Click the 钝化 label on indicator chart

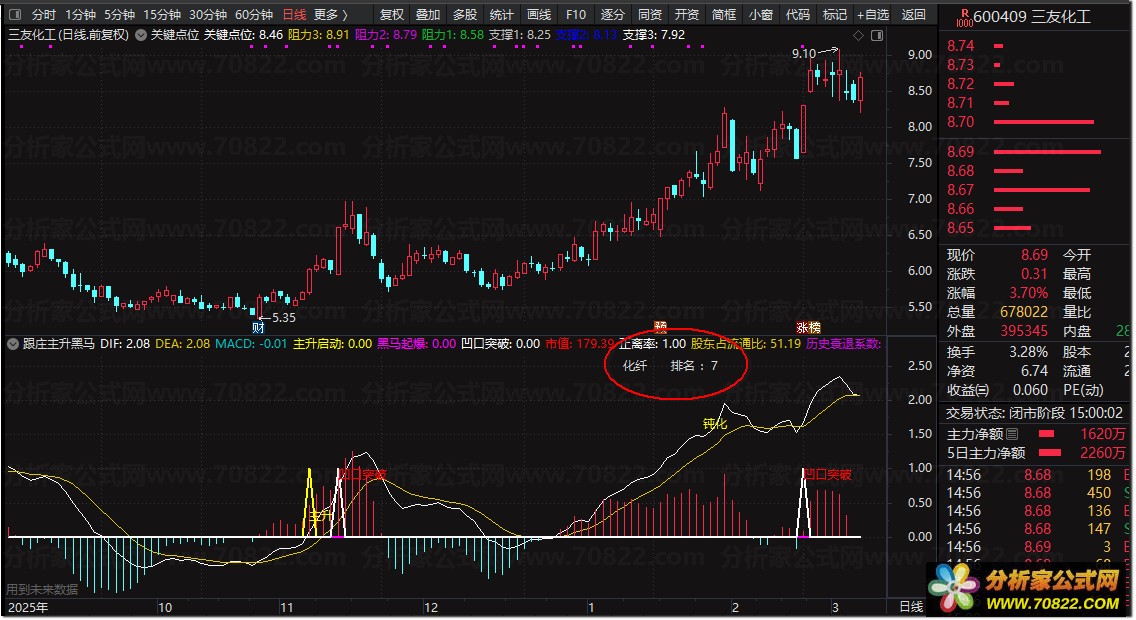coord(714,424)
